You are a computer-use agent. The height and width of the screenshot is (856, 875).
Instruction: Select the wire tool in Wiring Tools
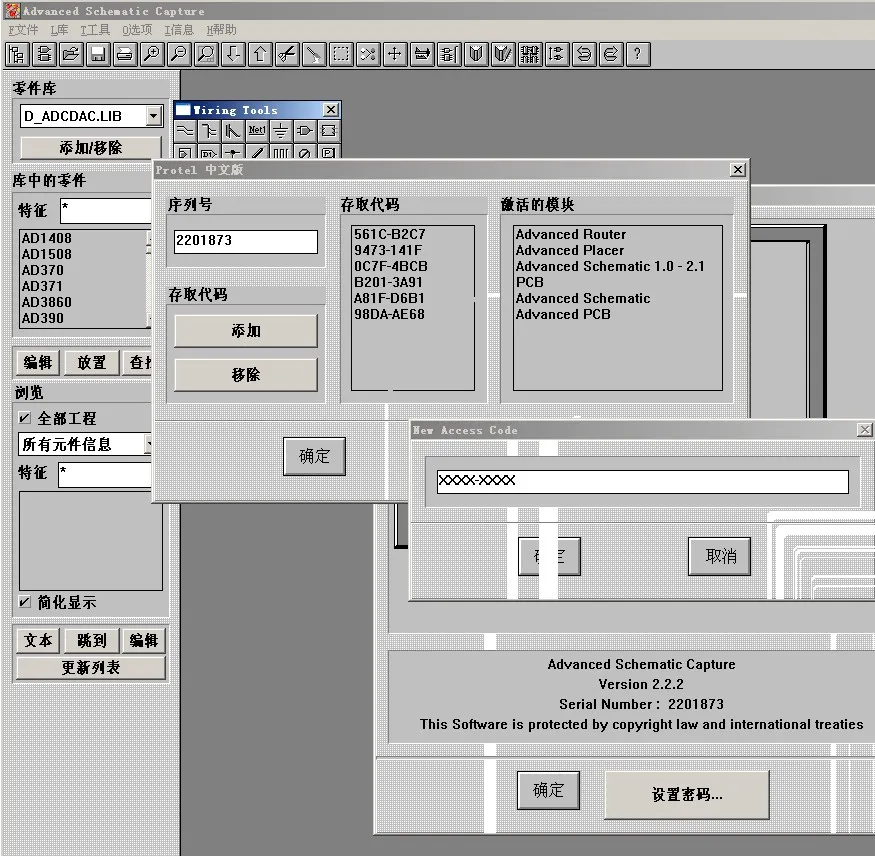pyautogui.click(x=185, y=131)
